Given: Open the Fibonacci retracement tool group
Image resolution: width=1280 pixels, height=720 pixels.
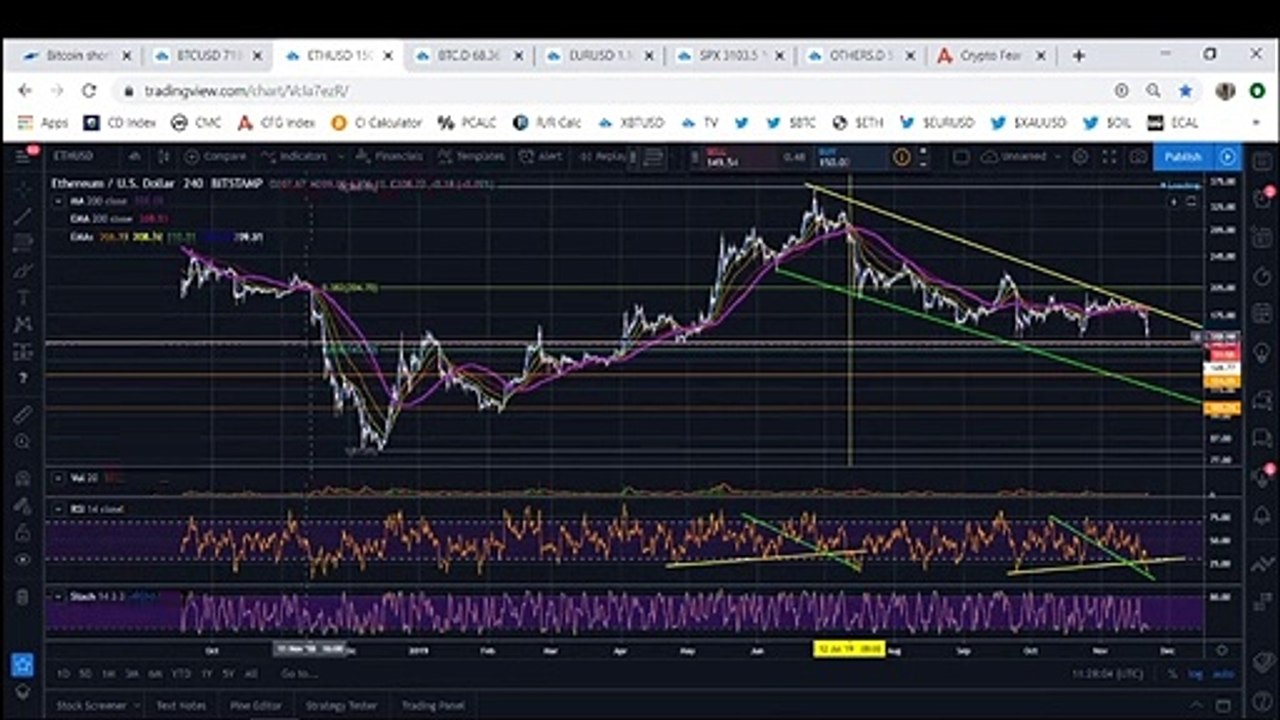Looking at the screenshot, I should tap(23, 243).
